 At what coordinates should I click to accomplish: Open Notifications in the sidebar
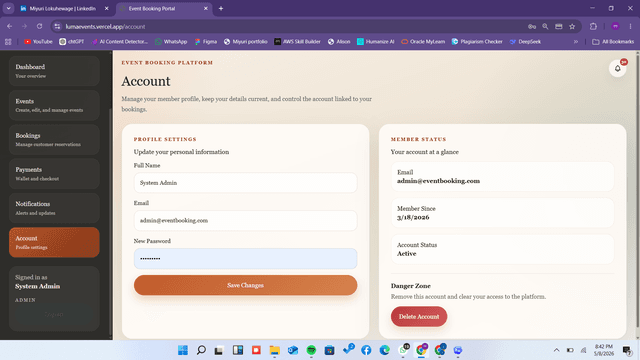pyautogui.click(x=54, y=208)
